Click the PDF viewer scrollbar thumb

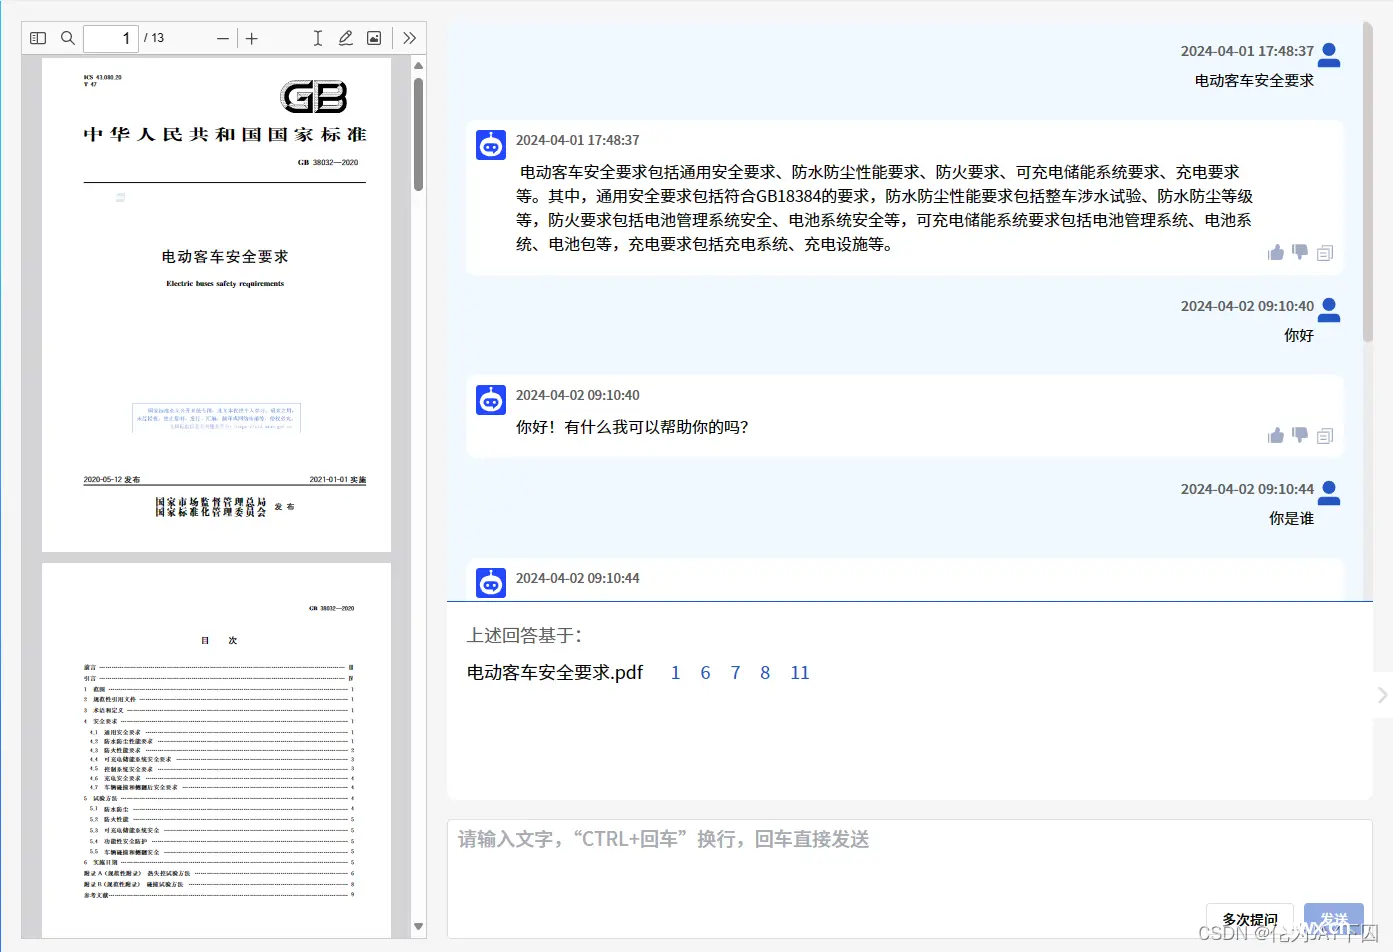pos(418,134)
